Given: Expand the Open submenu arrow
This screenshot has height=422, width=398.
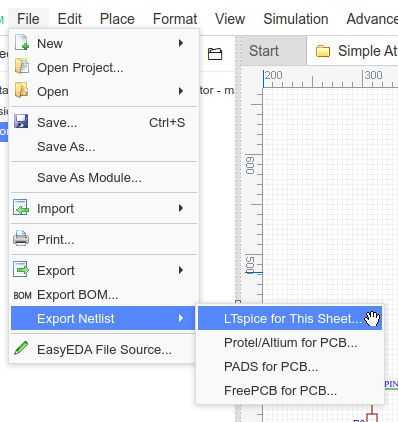Looking at the screenshot, I should tap(181, 91).
